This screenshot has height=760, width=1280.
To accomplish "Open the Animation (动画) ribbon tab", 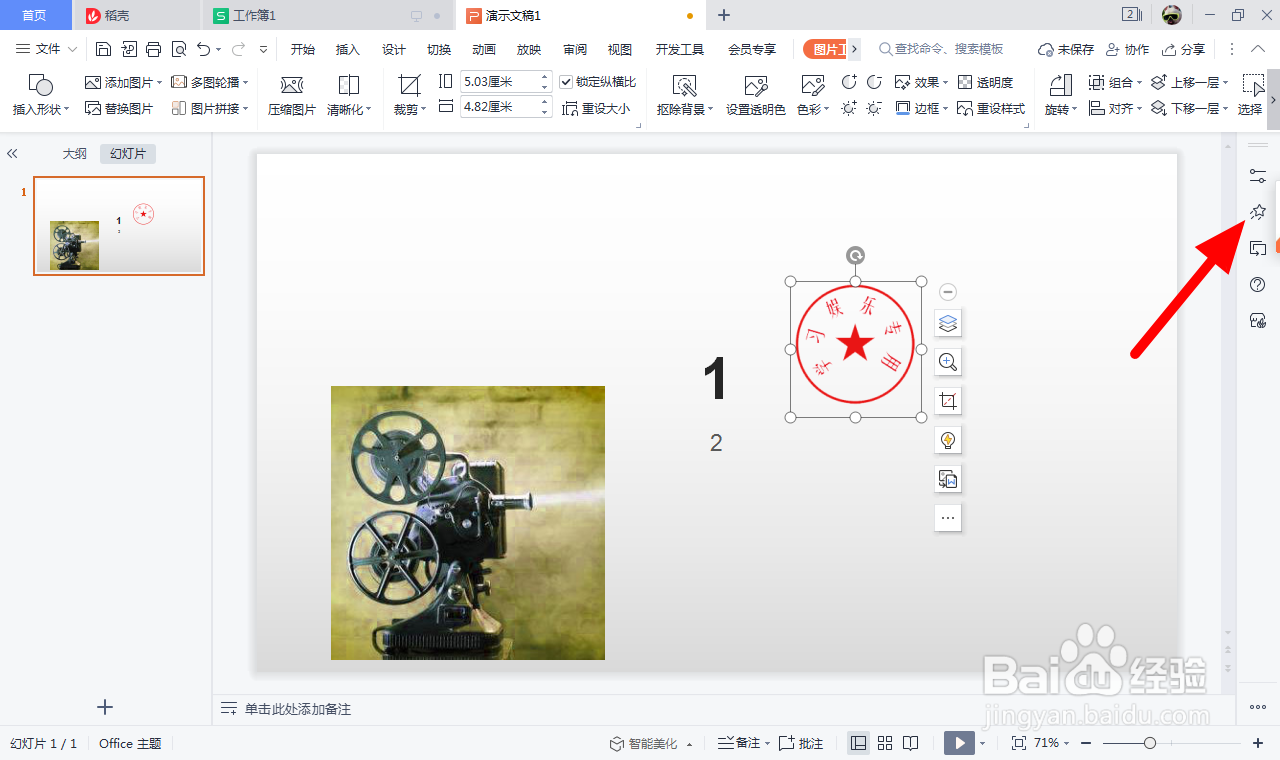I will click(484, 49).
